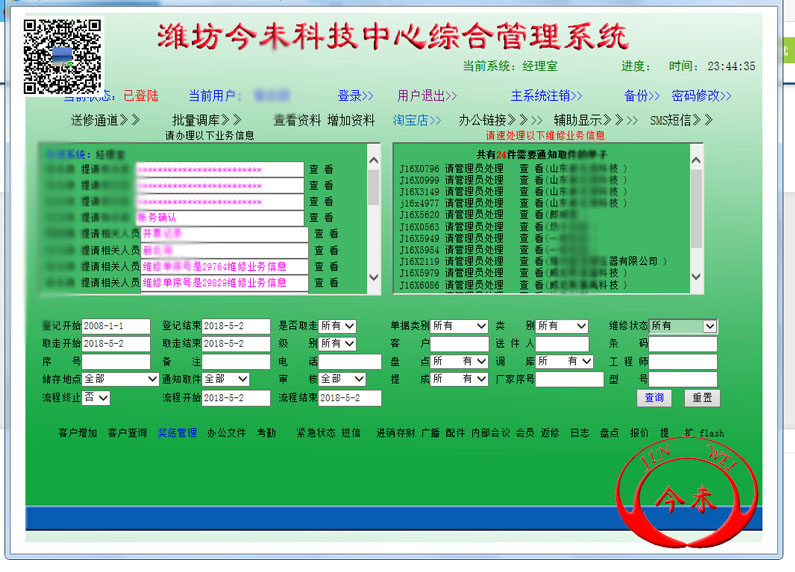The image size is (795, 572).
Task: Click the 登记开始 date input field
Action: pyautogui.click(x=116, y=326)
